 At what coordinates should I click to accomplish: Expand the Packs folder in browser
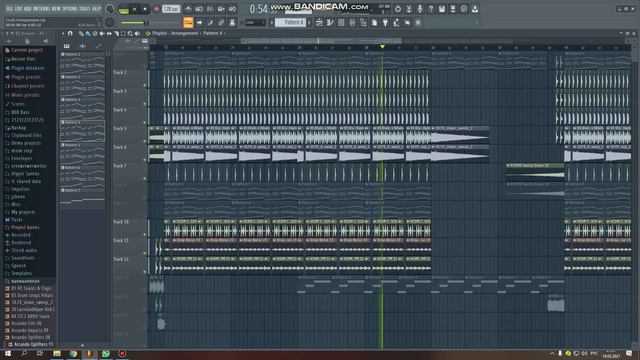tap(17, 220)
